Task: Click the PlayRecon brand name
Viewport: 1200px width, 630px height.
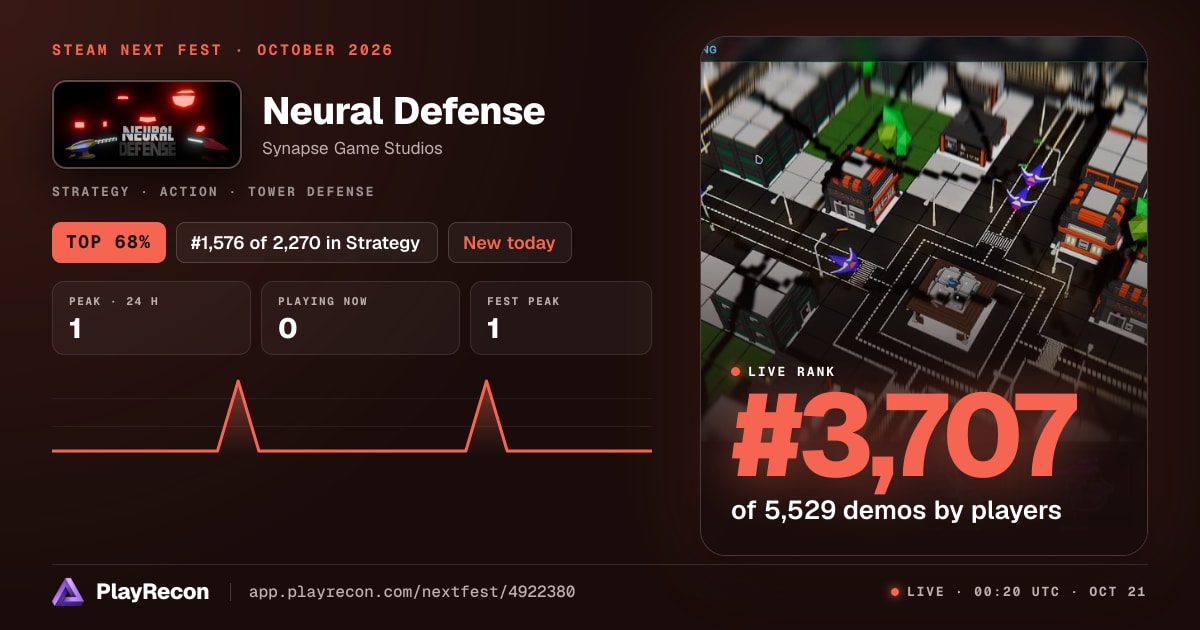Action: click(152, 592)
